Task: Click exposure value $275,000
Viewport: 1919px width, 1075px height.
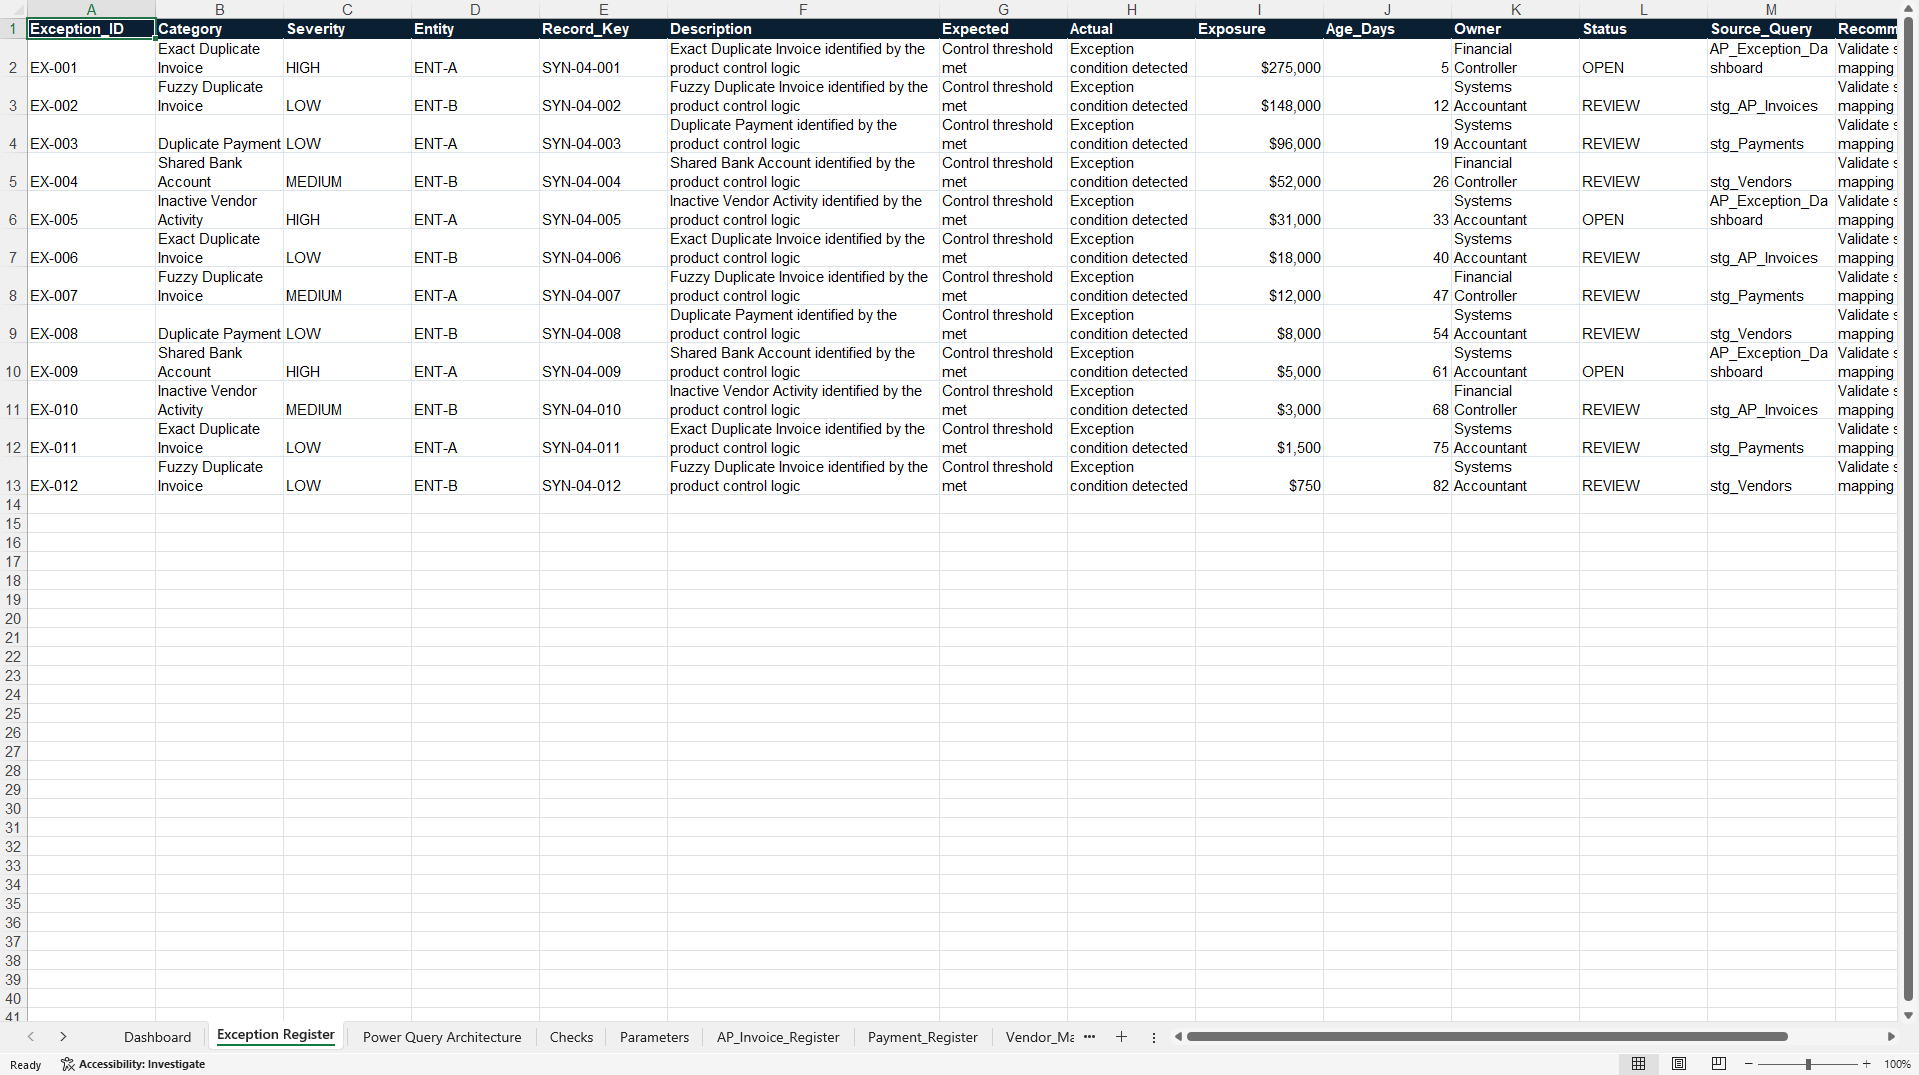Action: coord(1259,58)
